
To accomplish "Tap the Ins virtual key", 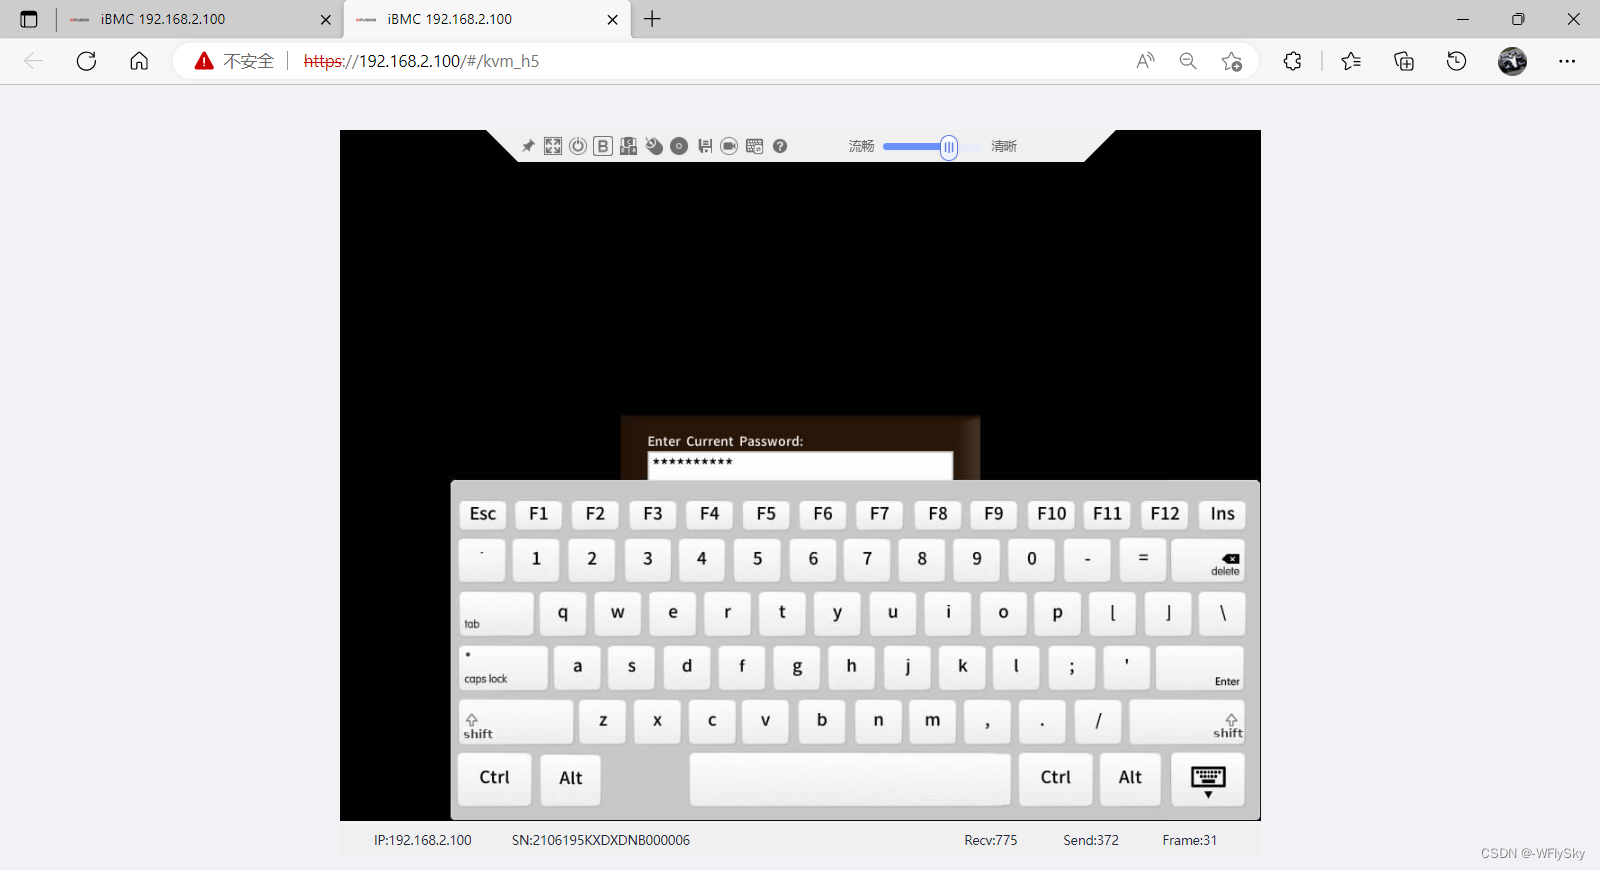I will pyautogui.click(x=1222, y=514).
